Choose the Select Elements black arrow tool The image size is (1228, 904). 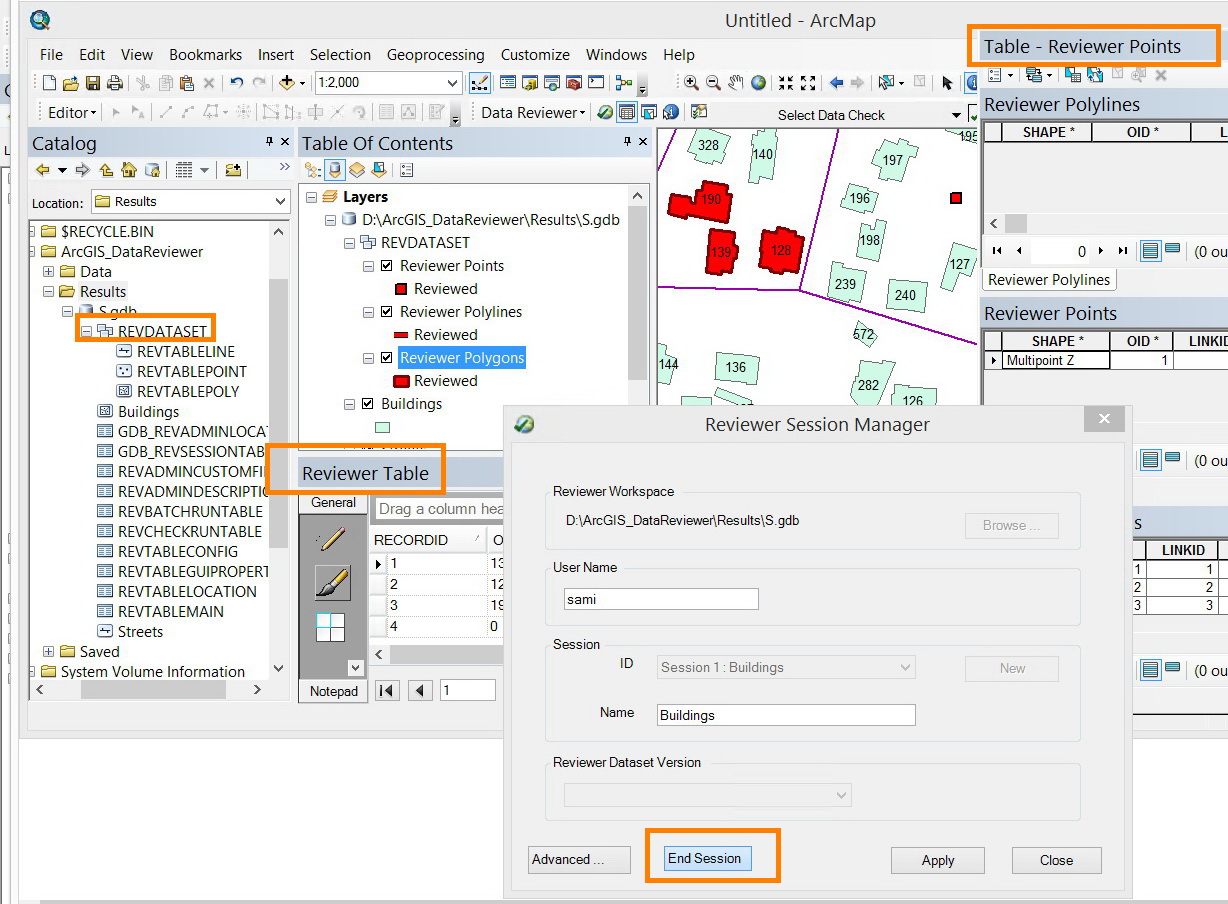[x=947, y=83]
